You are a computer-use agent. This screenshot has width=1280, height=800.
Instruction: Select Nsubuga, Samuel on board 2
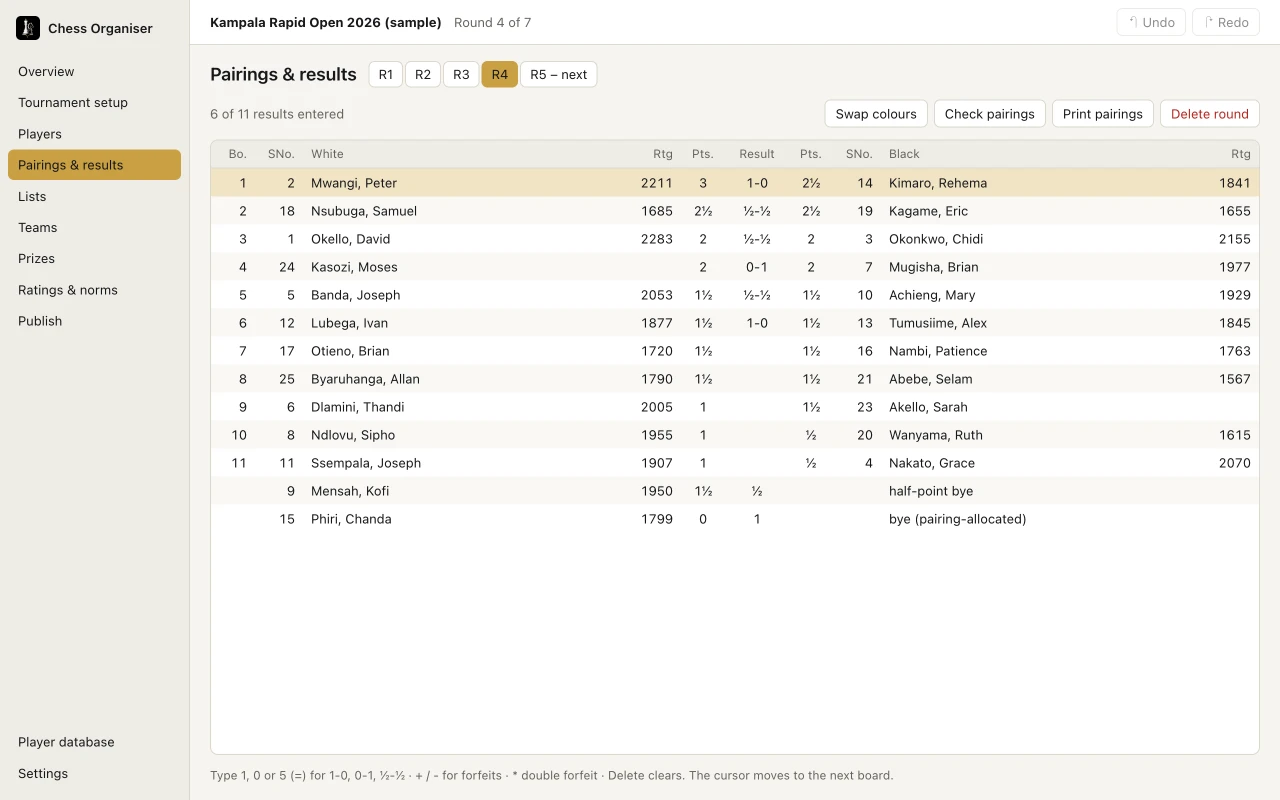(x=364, y=211)
